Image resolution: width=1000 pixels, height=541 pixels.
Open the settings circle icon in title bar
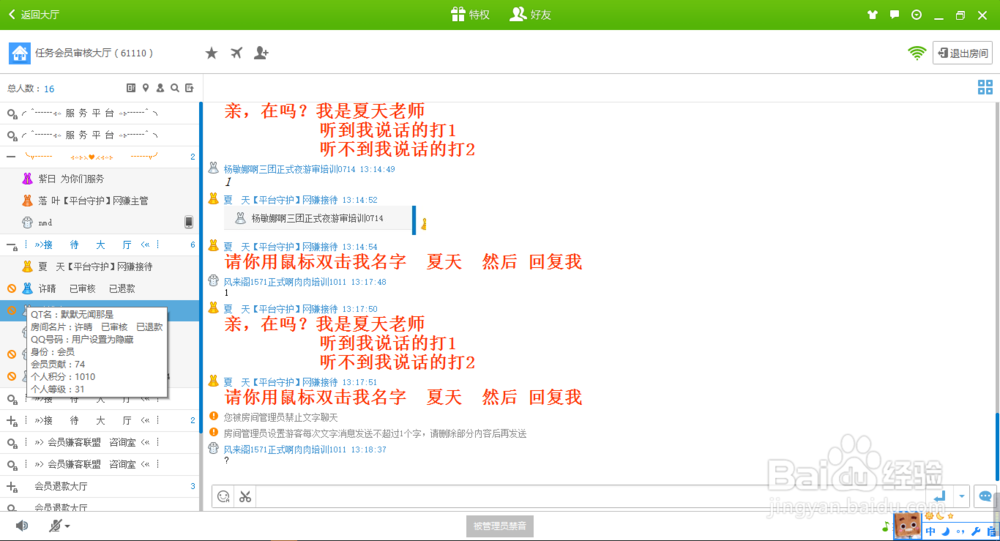pos(916,15)
